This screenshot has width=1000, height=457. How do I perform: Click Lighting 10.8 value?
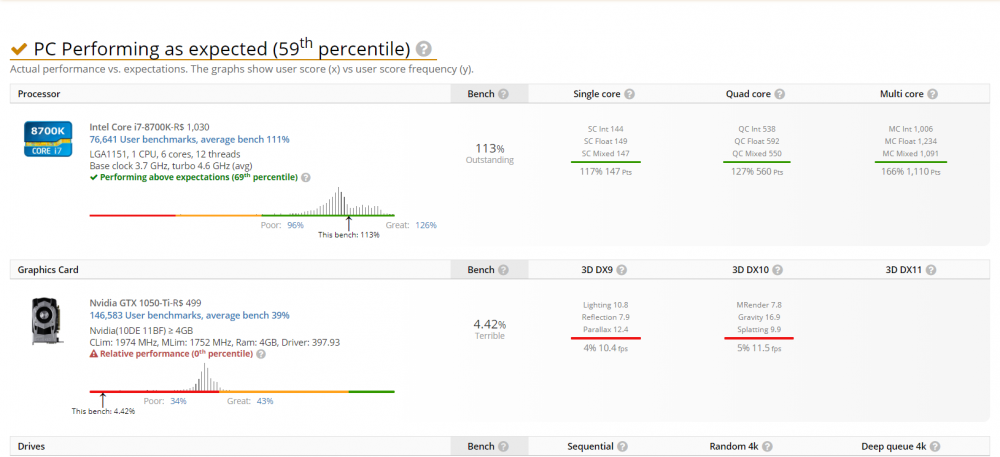pos(605,305)
